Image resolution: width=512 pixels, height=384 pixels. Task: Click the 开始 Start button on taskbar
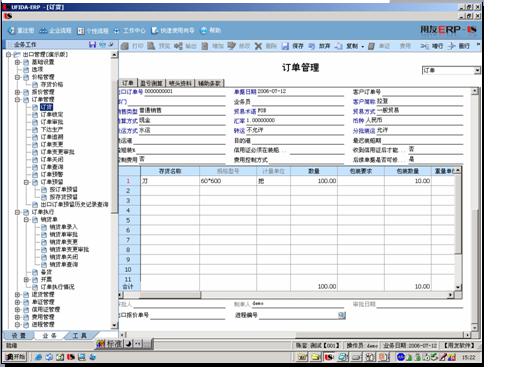pos(15,357)
